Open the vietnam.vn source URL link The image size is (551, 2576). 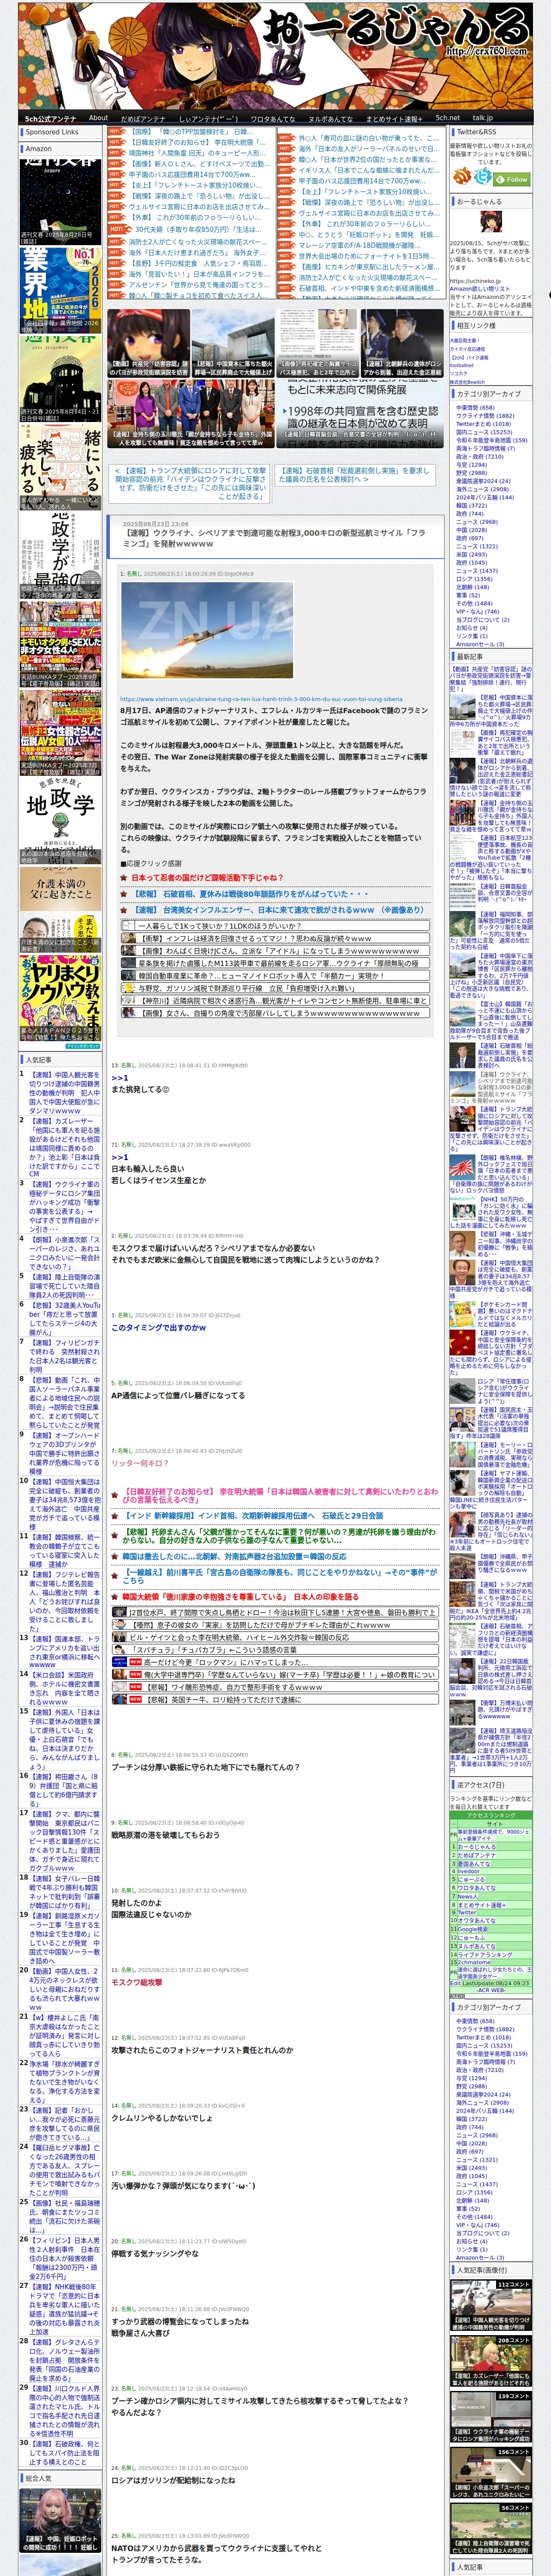tap(261, 700)
